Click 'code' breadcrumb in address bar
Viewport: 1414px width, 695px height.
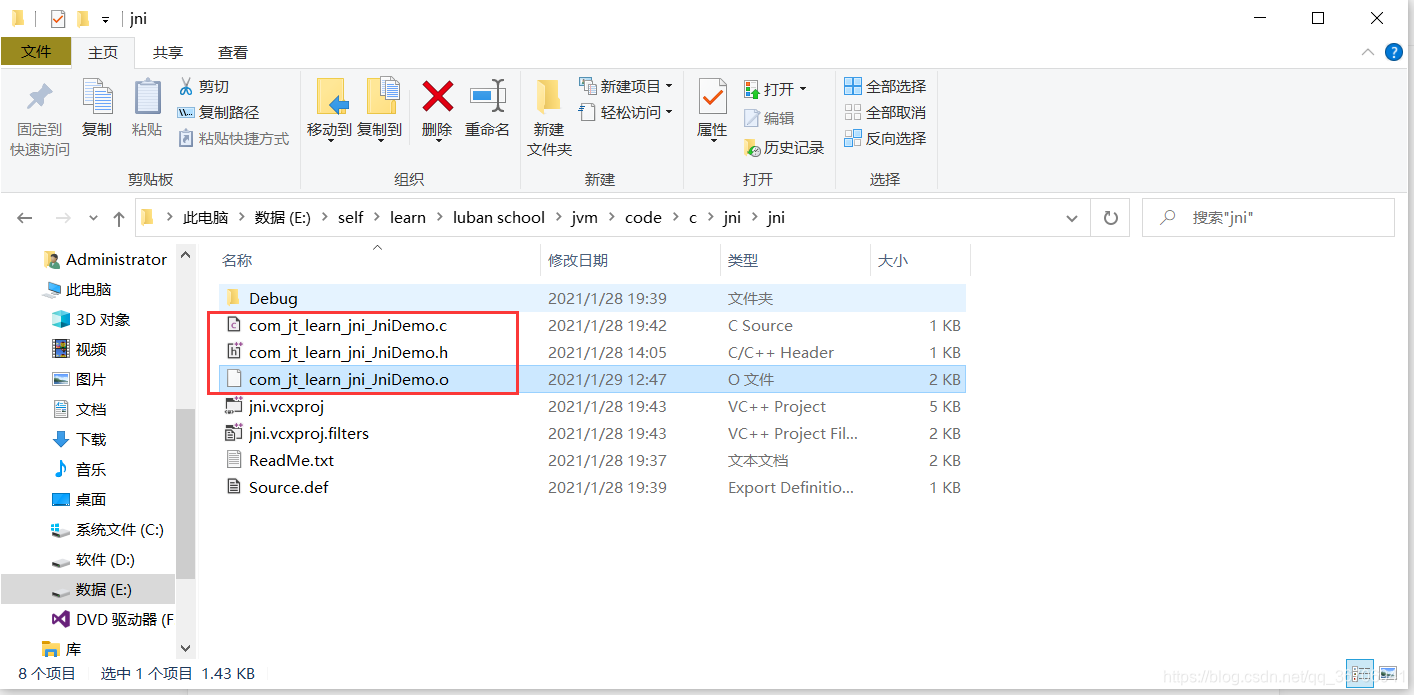coord(643,218)
